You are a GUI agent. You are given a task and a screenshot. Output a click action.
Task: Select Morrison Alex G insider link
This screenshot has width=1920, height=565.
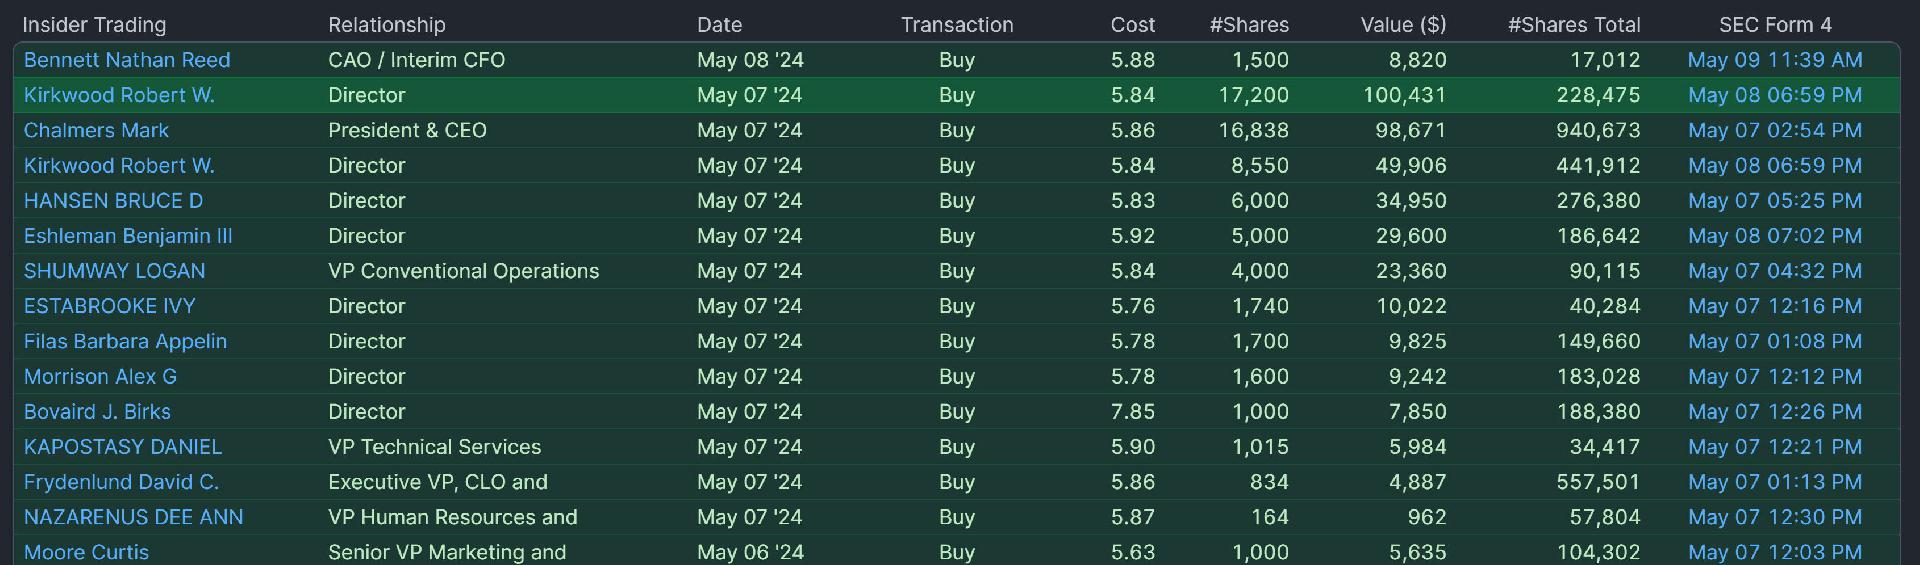point(100,377)
